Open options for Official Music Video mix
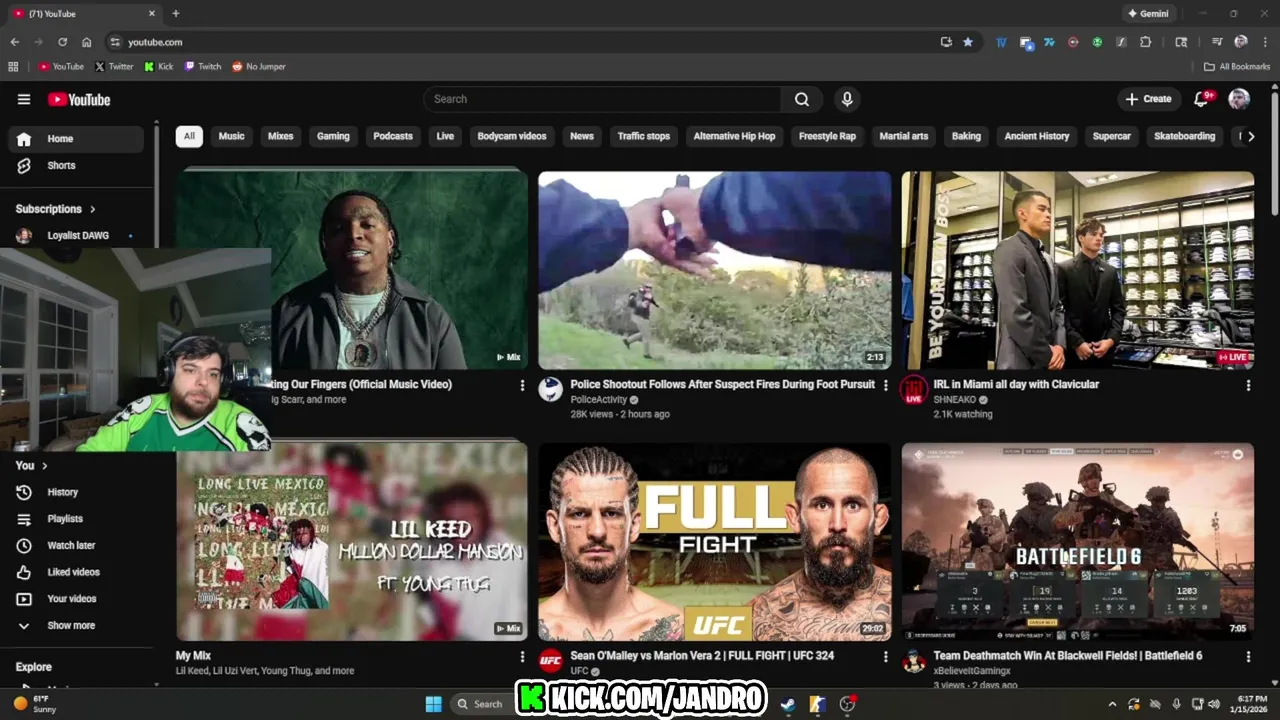The height and width of the screenshot is (720, 1280). point(522,385)
